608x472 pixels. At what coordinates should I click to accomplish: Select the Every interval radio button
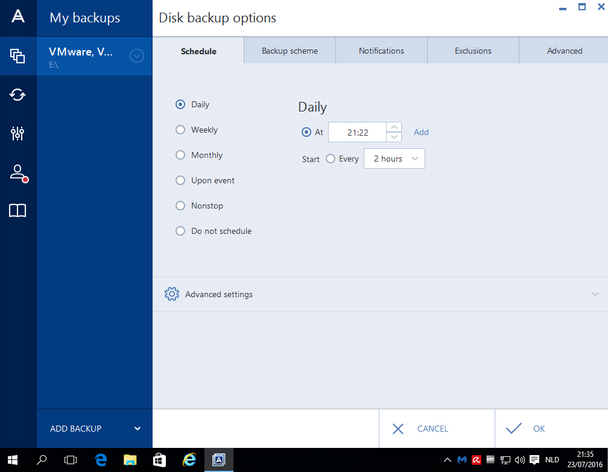pos(331,159)
